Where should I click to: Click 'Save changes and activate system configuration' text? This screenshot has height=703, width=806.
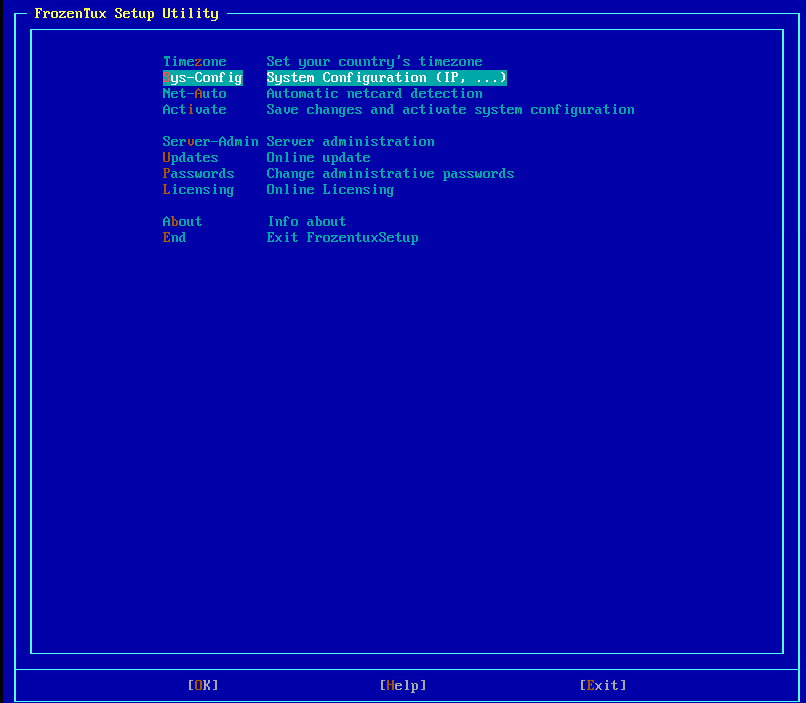tap(450, 109)
